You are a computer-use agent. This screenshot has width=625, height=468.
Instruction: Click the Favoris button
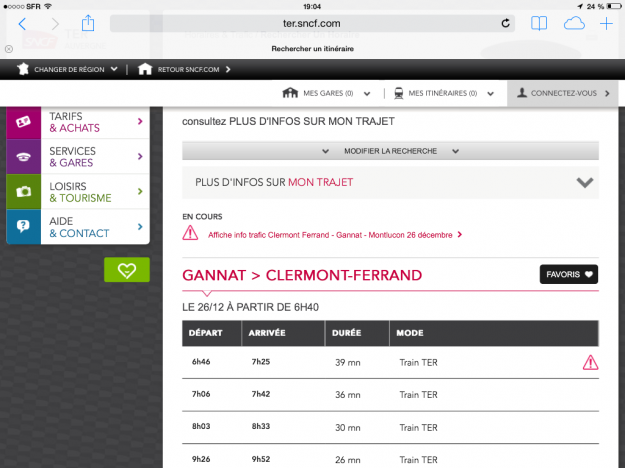pyautogui.click(x=568, y=274)
